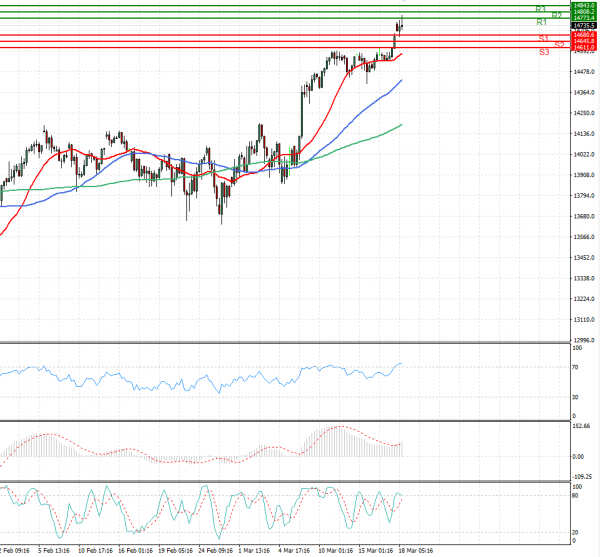Image resolution: width=600 pixels, height=557 pixels.
Task: Click the 70 level on RSI scale
Action: [575, 367]
